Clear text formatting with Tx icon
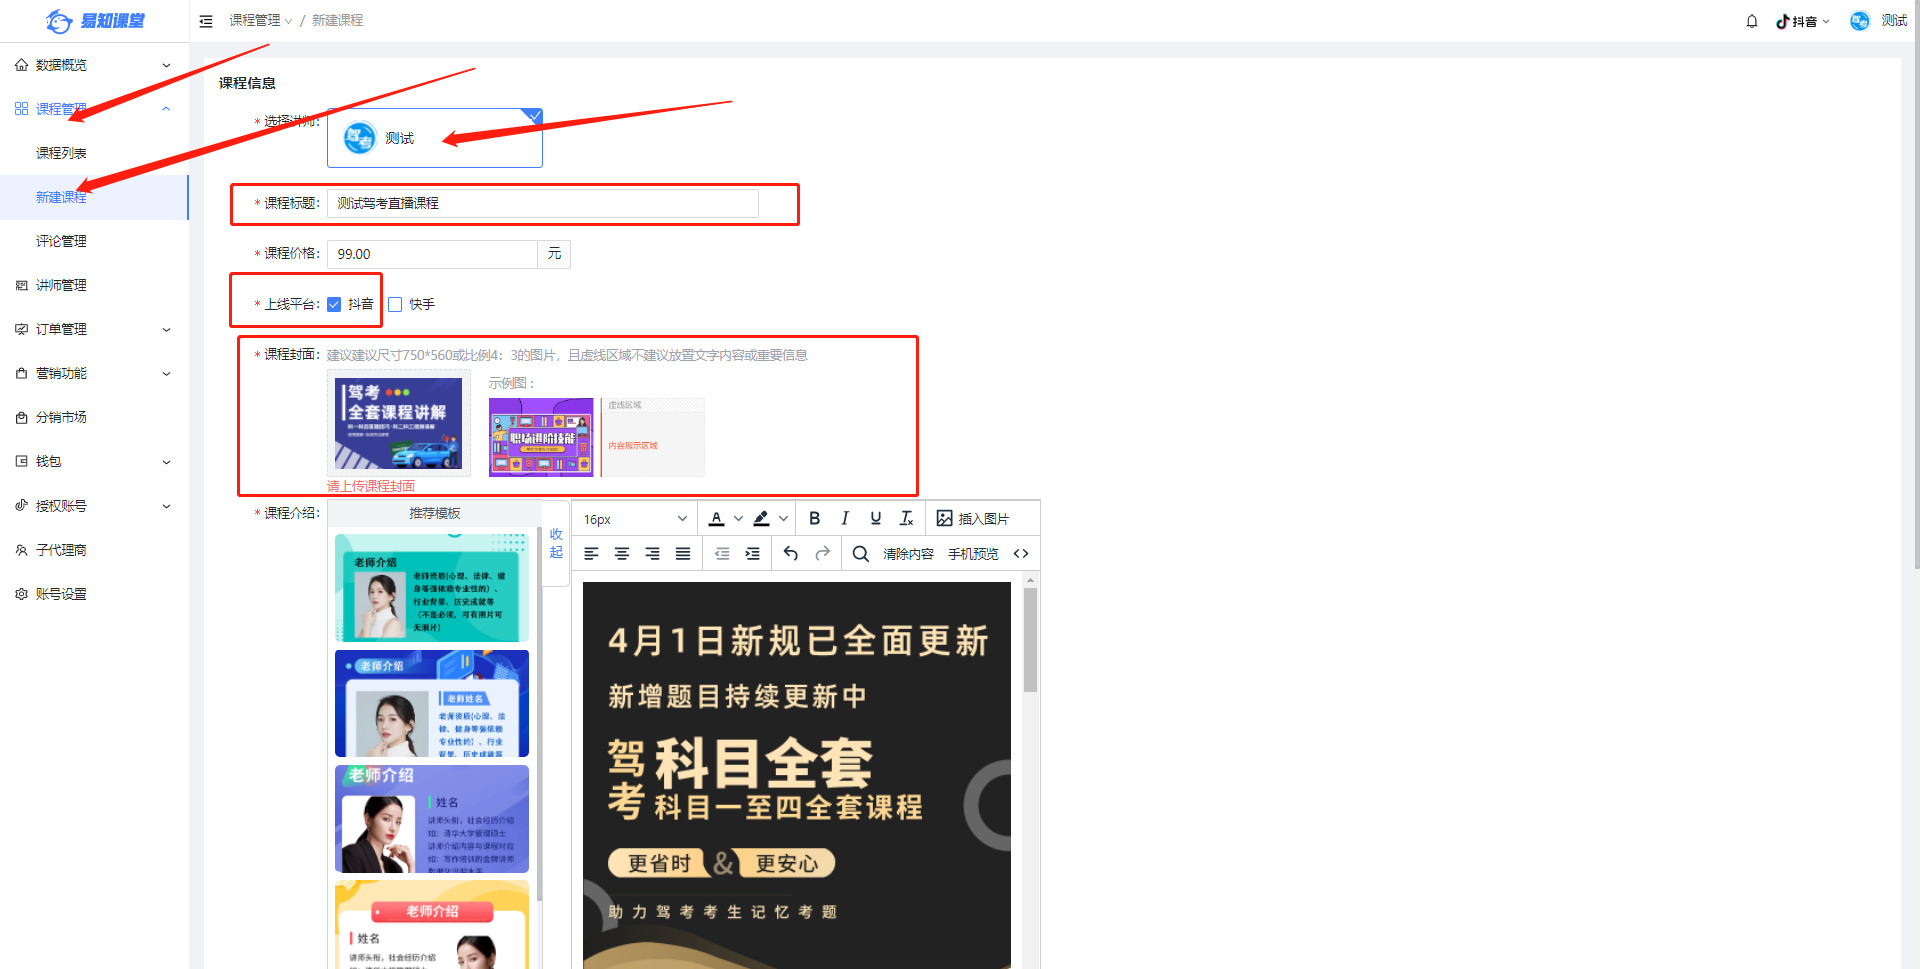 907,518
